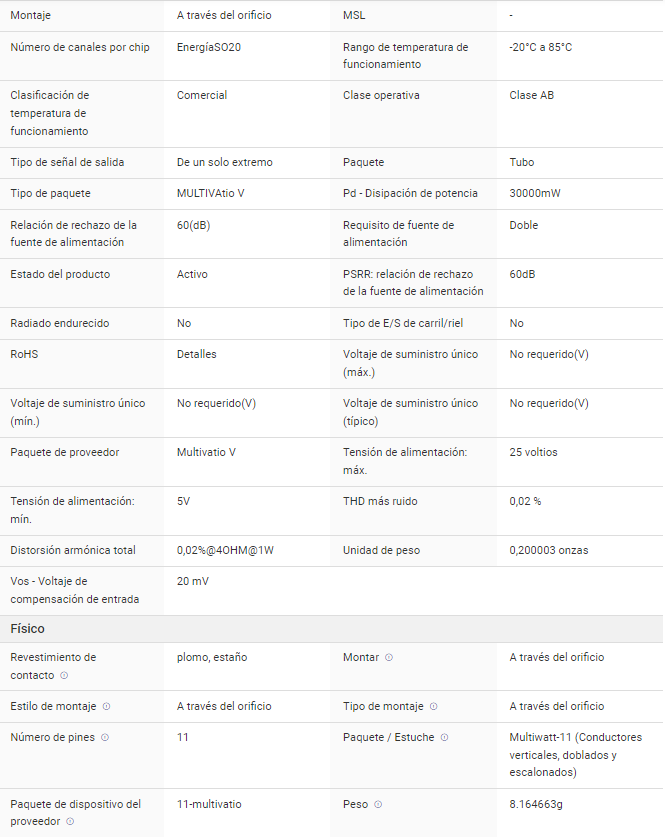Click the 25 voltios supply voltage value
The height and width of the screenshot is (837, 665).
tap(533, 452)
